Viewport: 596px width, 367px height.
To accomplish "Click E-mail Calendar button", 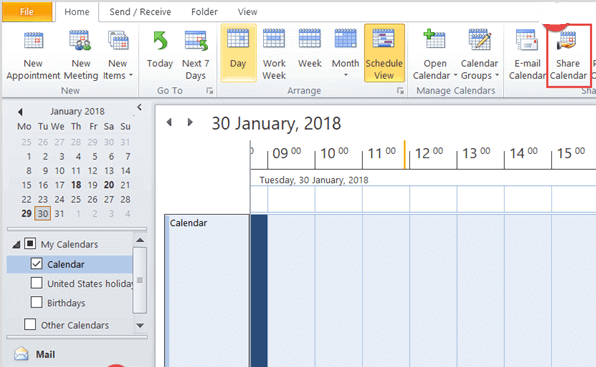I will (x=527, y=55).
